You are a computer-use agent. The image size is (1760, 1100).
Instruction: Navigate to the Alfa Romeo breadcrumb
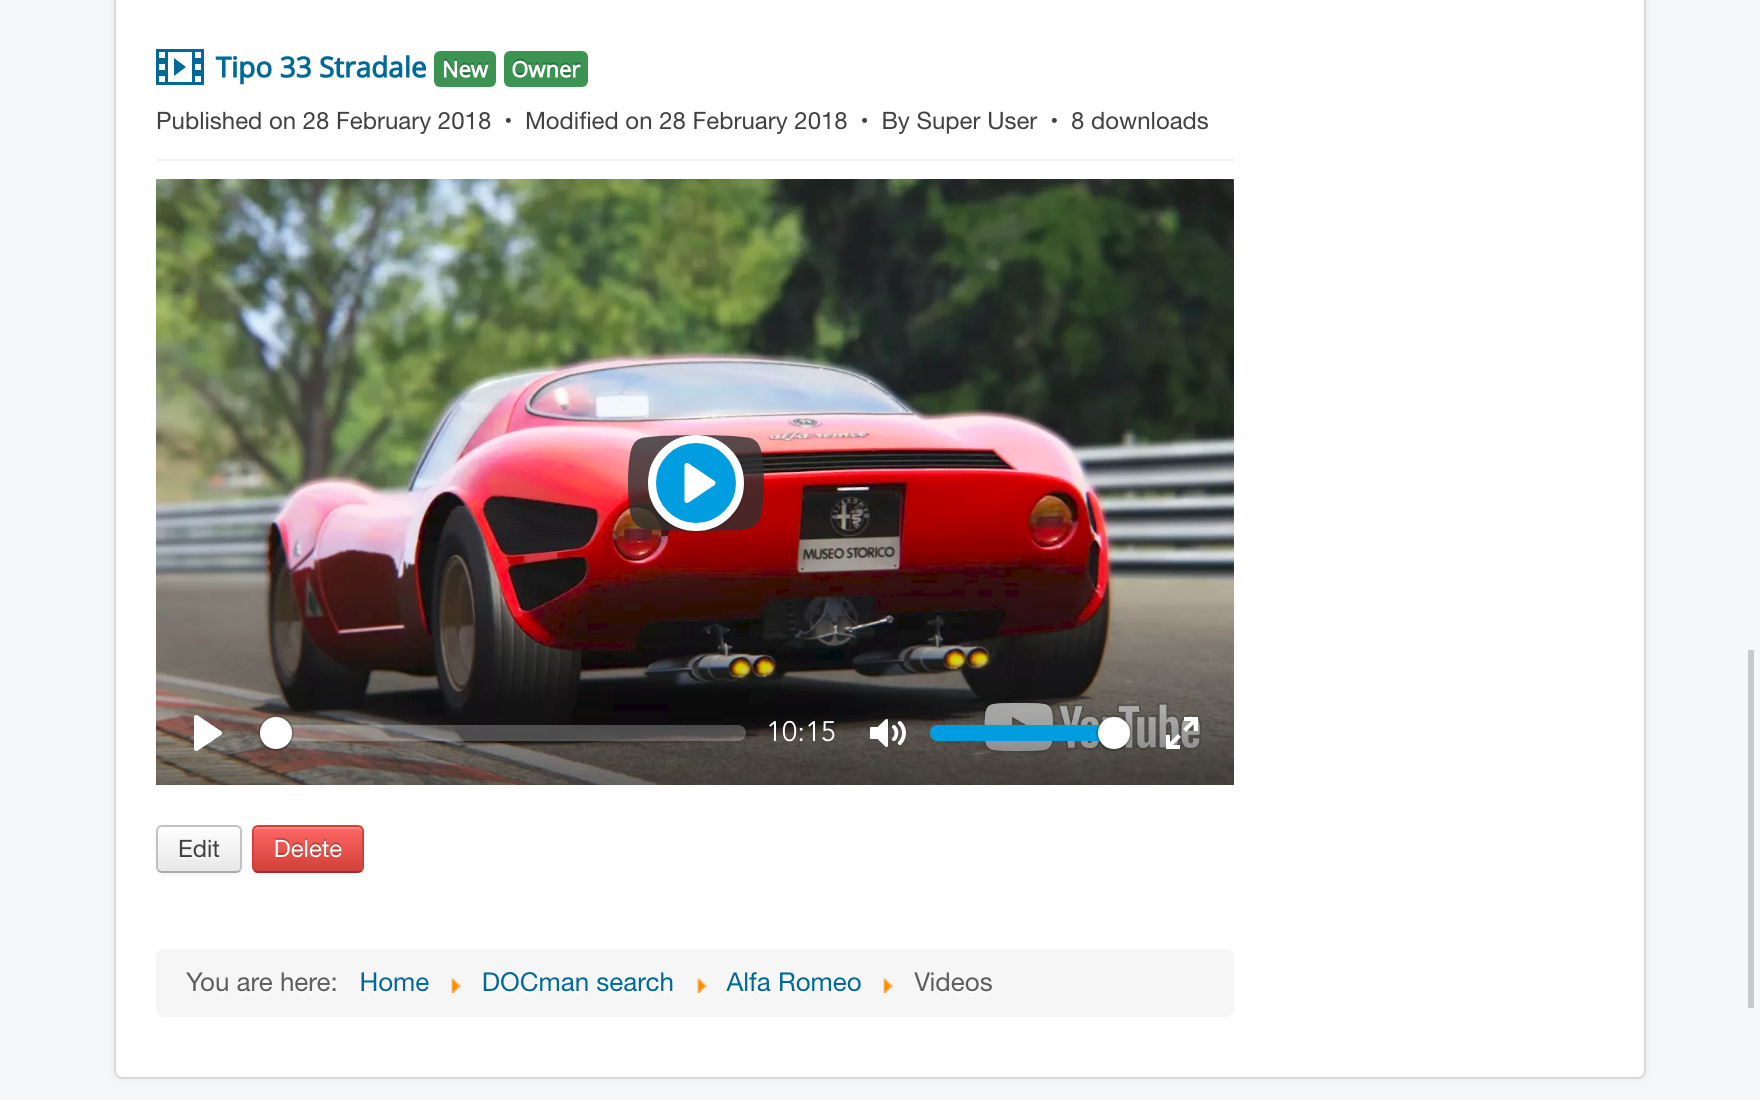(793, 983)
